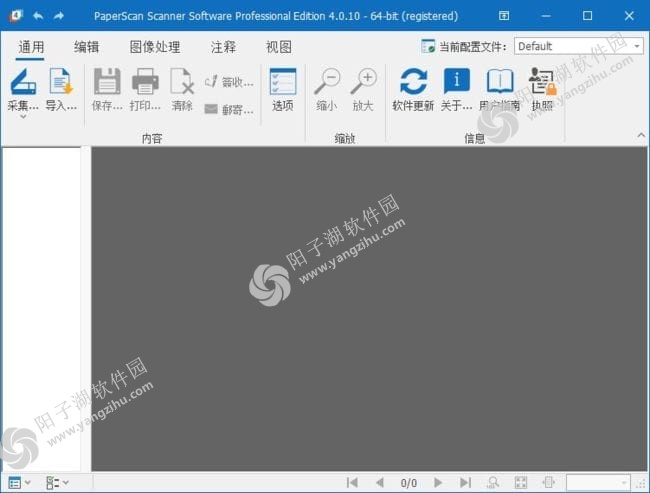Click the redo arrow in title bar
Viewport: 650px width, 493px height.
point(59,16)
